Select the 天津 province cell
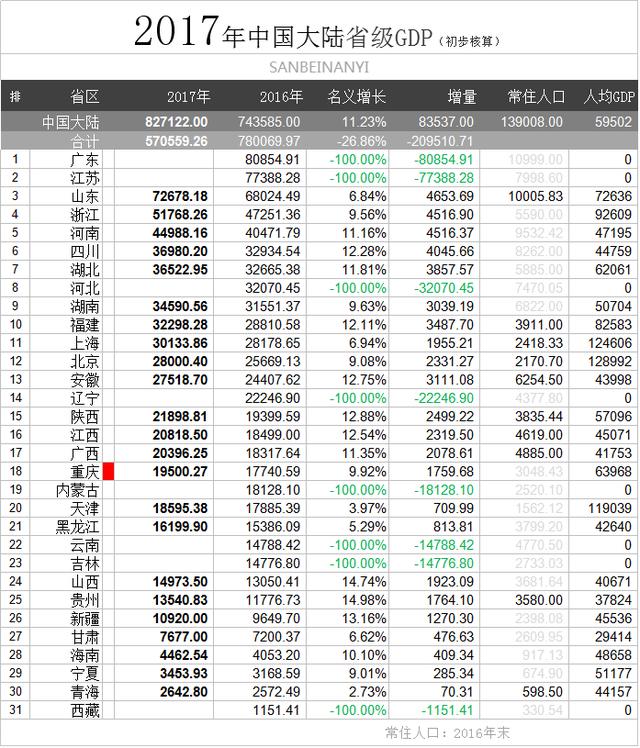This screenshot has height=748, width=640. coord(84,509)
